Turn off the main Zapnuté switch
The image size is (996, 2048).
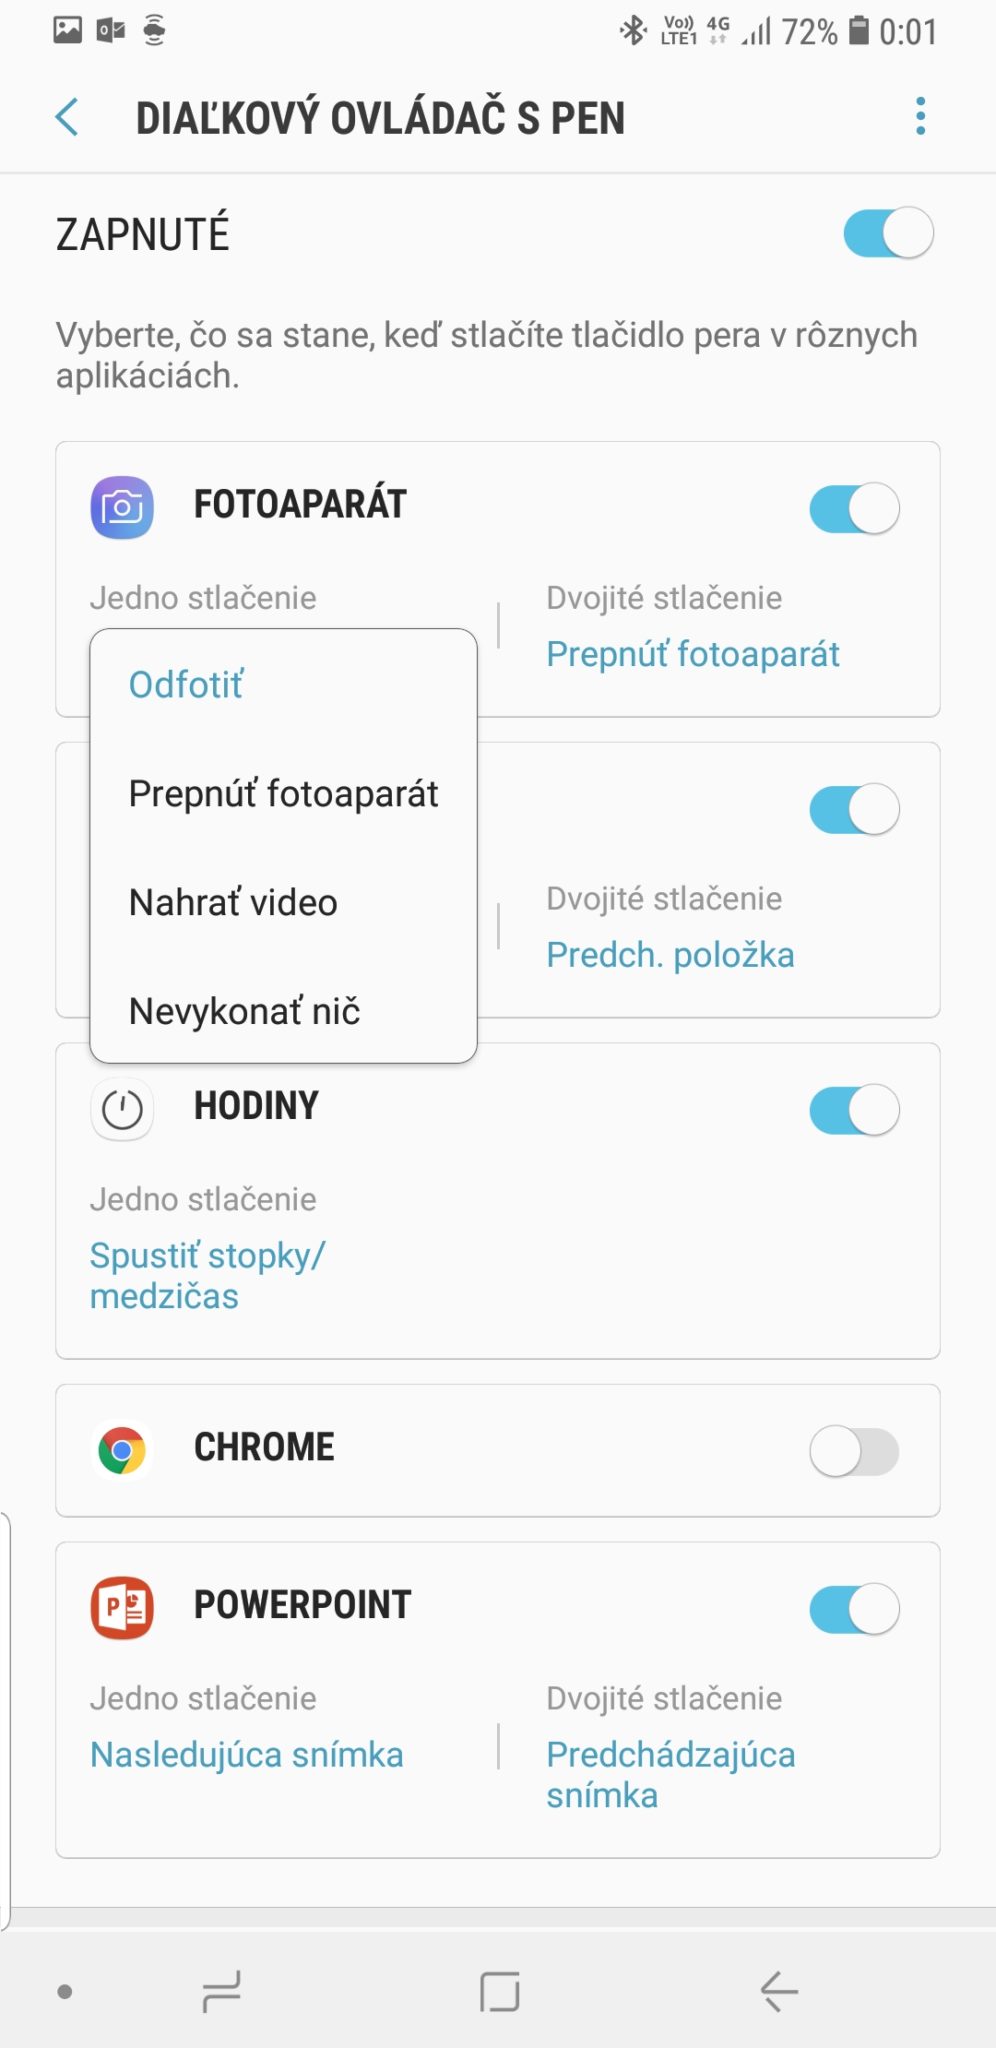(x=888, y=234)
